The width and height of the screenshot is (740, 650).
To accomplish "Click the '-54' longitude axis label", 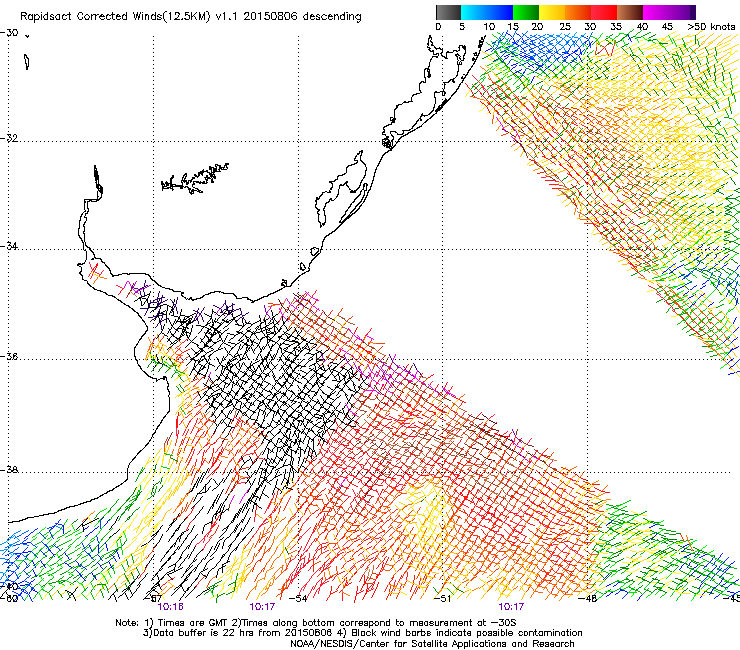I will pos(298,598).
